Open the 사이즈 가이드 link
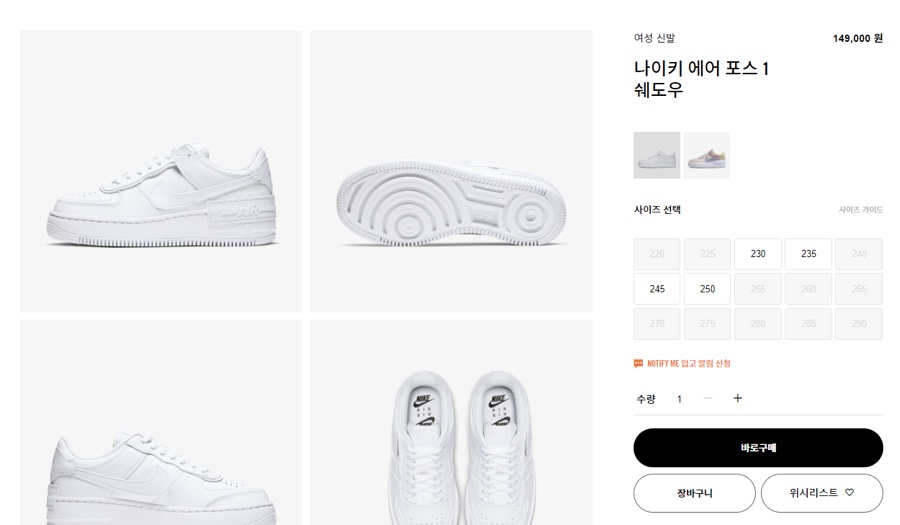The height and width of the screenshot is (525, 900). 860,210
